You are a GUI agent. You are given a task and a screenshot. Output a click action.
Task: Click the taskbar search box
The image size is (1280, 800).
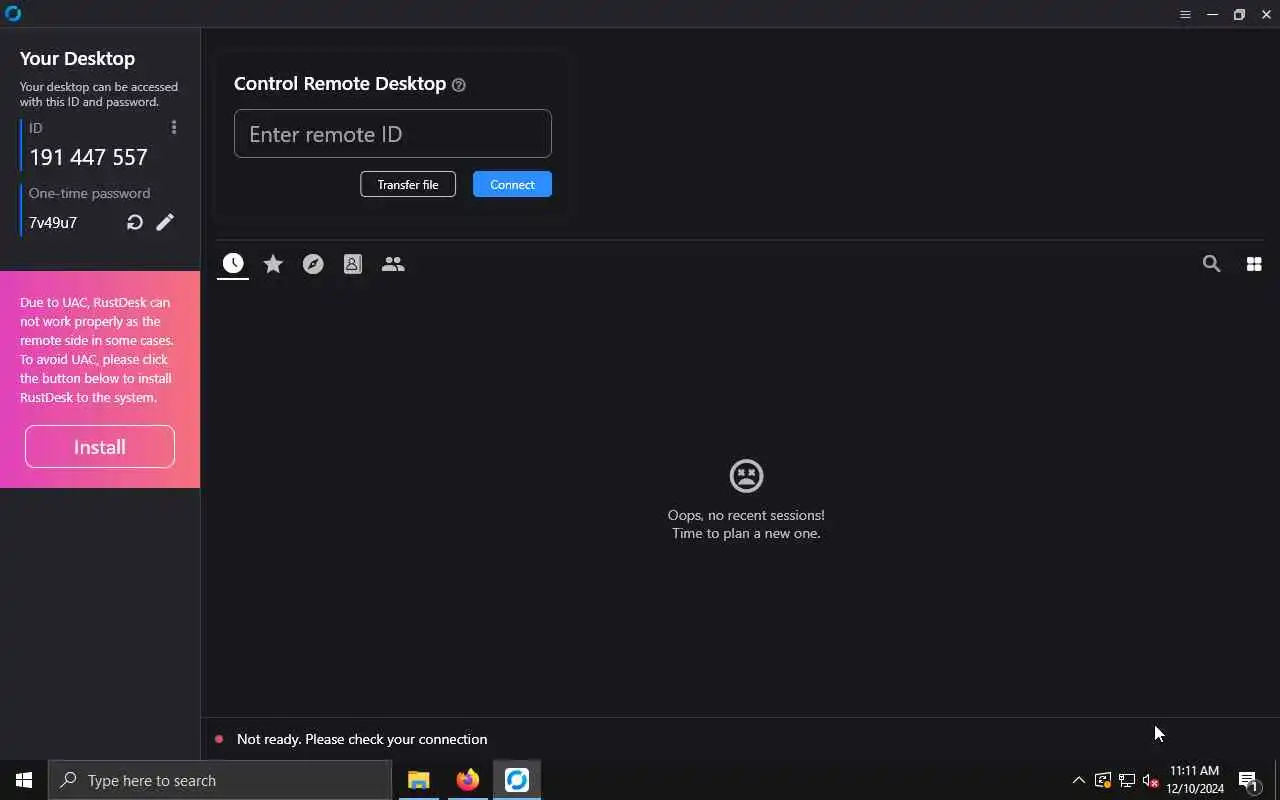[x=220, y=780]
